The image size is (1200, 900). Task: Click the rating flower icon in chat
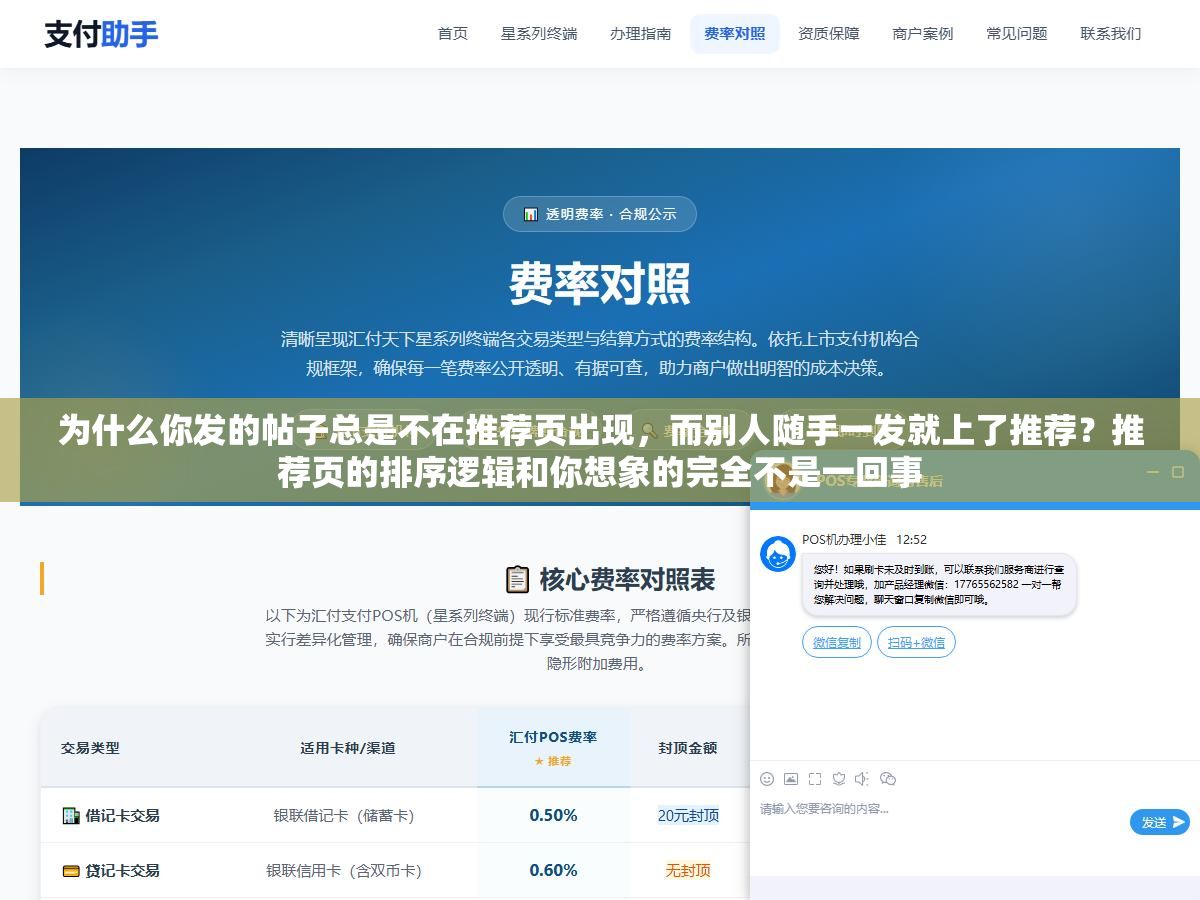[839, 779]
